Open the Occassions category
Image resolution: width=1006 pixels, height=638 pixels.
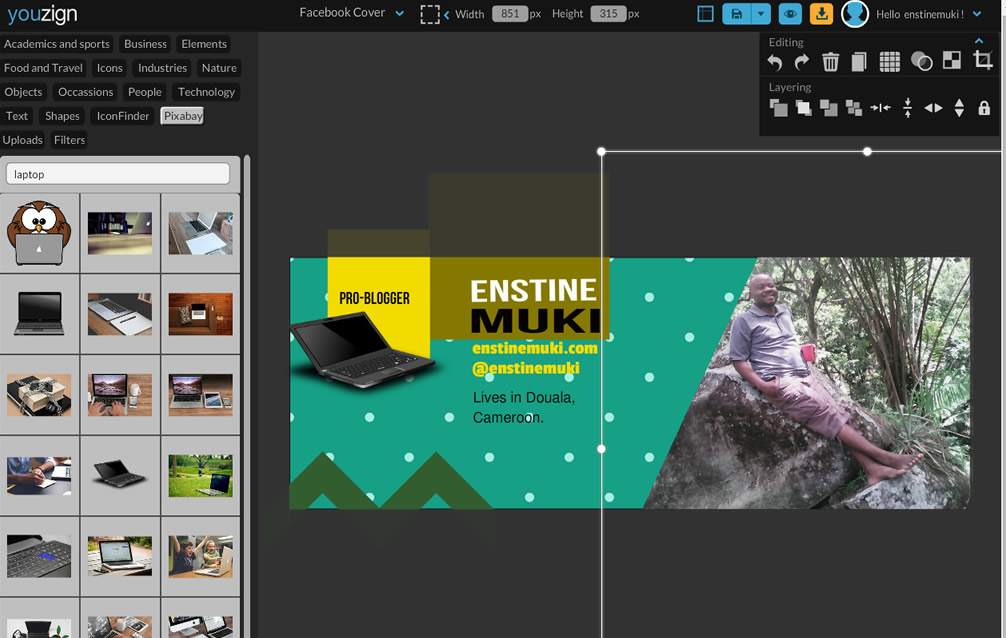point(85,92)
